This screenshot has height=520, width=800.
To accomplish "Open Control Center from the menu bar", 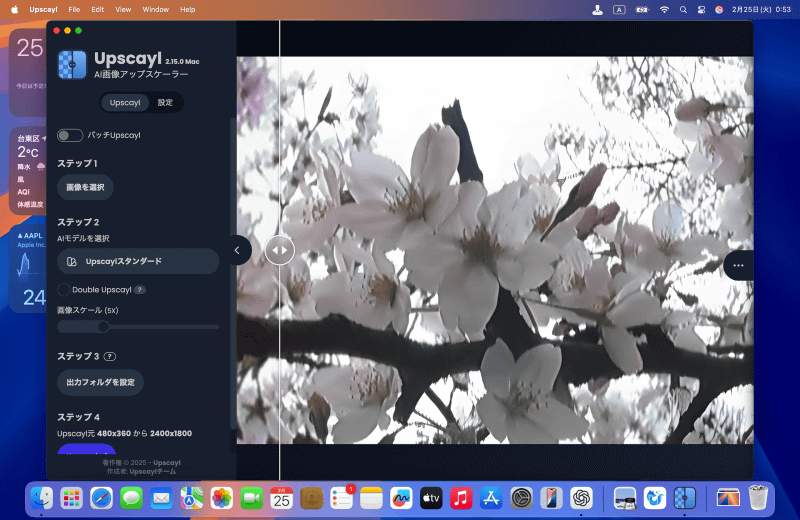I will coord(701,10).
